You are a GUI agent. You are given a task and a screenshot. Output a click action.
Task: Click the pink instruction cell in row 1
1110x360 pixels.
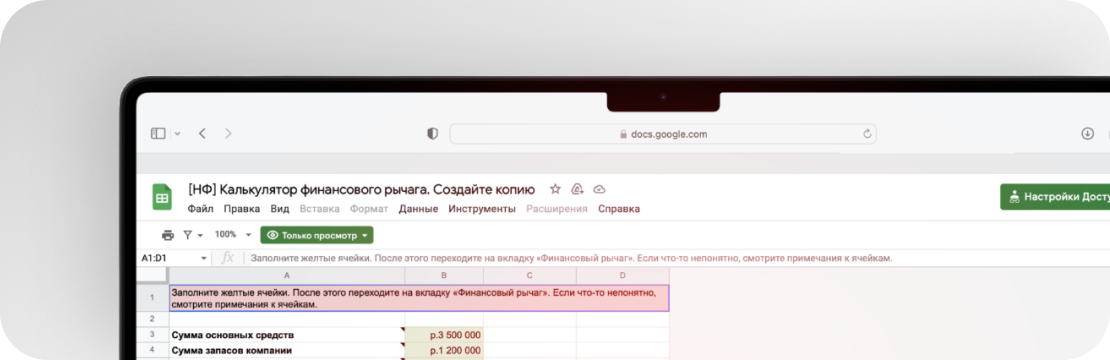[x=419, y=298]
